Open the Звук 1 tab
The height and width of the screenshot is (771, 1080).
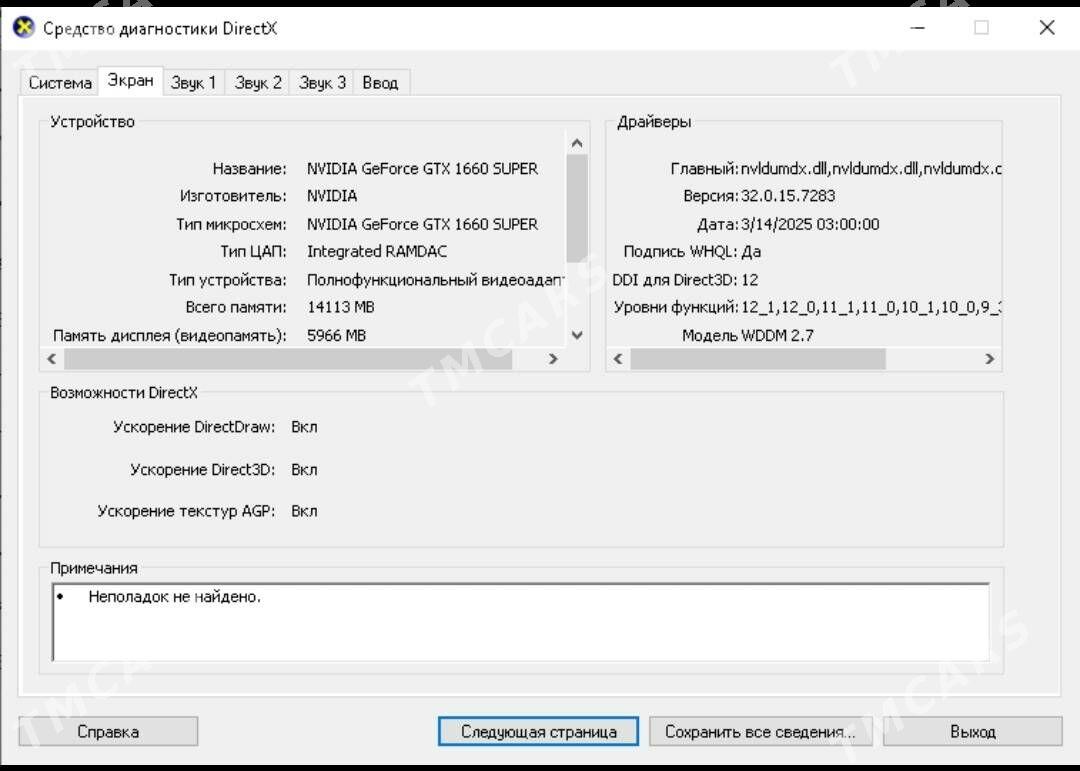[194, 83]
